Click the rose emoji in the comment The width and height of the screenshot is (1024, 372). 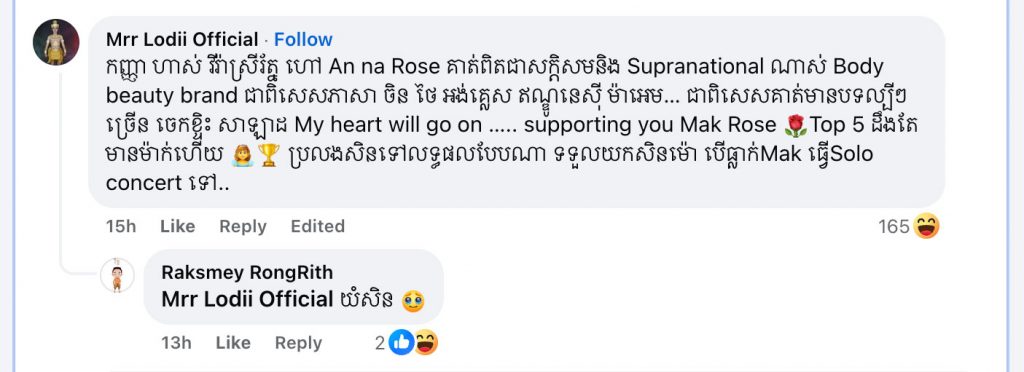(x=796, y=126)
